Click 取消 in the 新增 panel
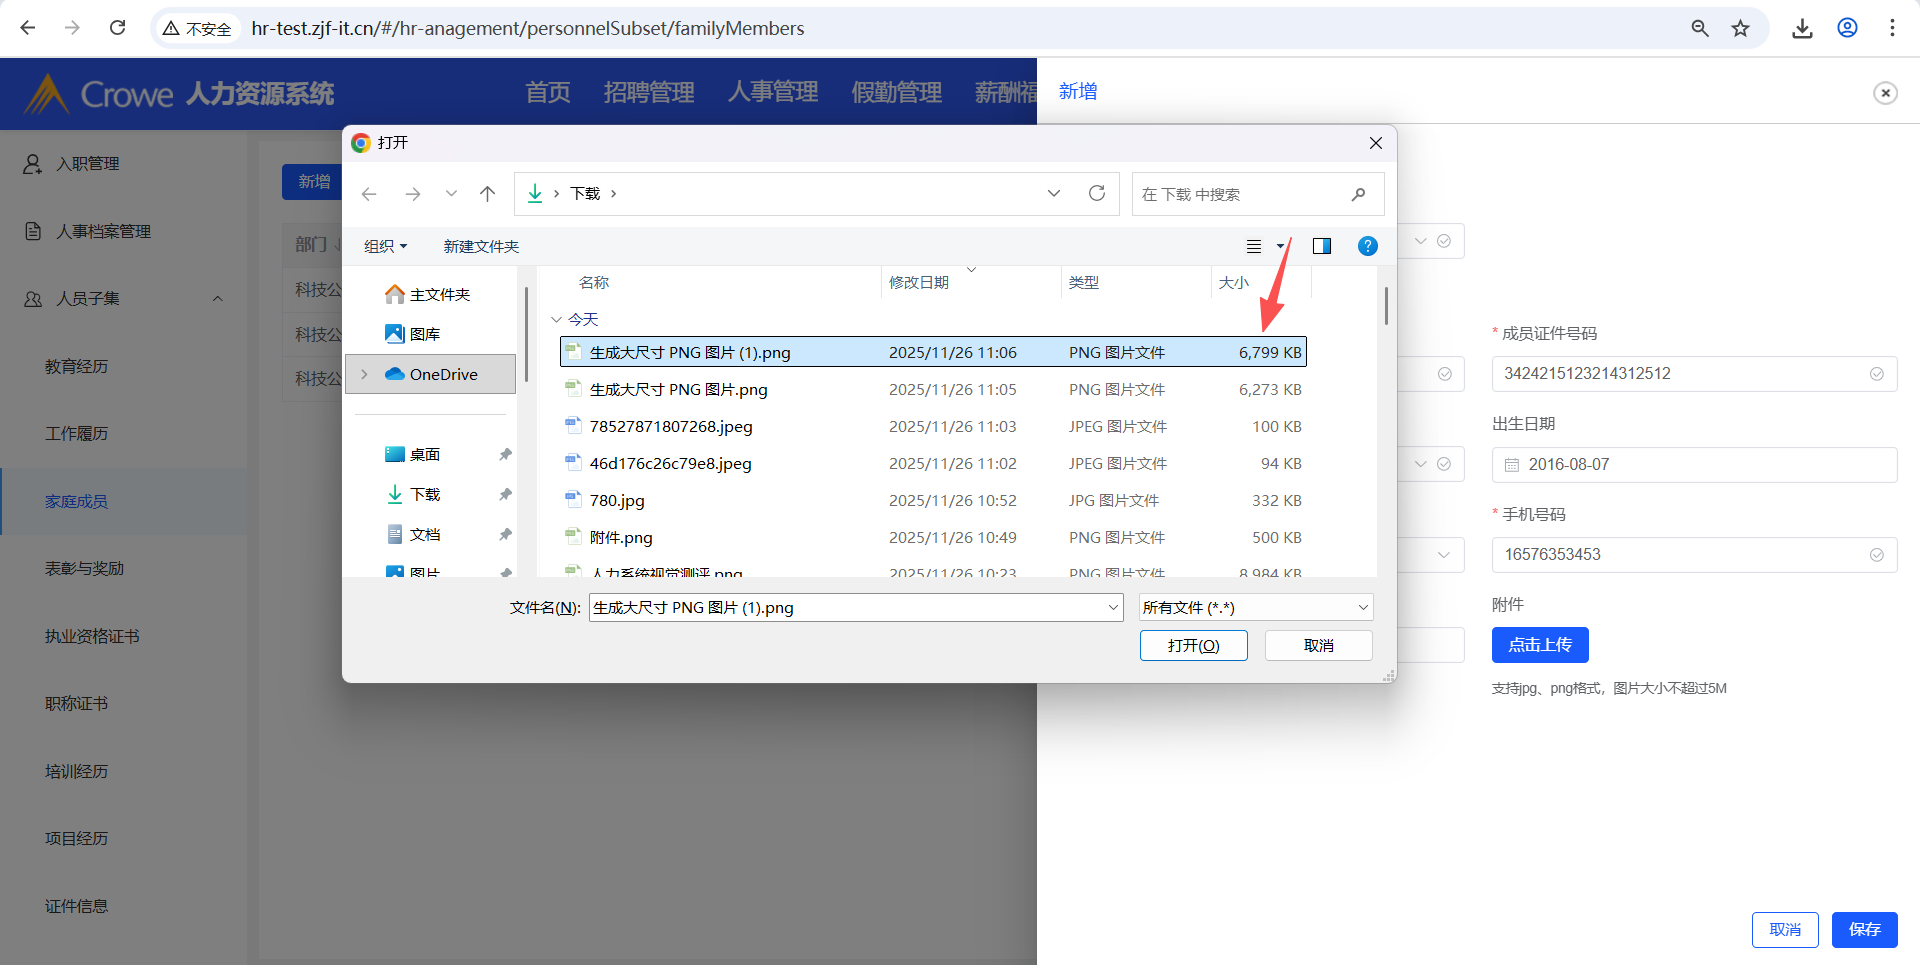Image resolution: width=1920 pixels, height=965 pixels. point(1785,929)
